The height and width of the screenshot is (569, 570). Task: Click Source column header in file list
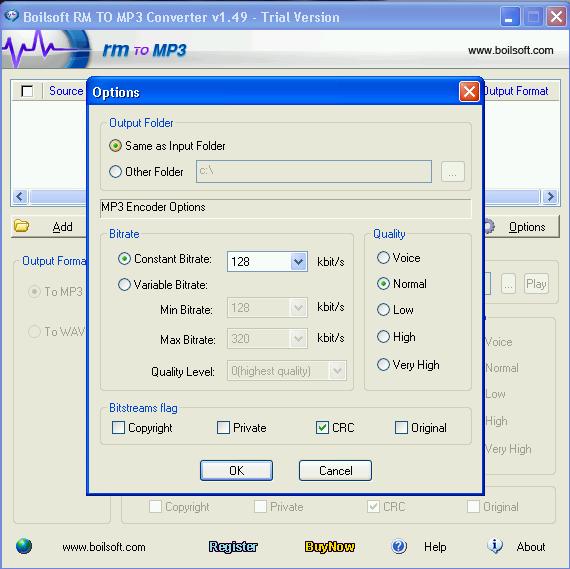[x=66, y=91]
